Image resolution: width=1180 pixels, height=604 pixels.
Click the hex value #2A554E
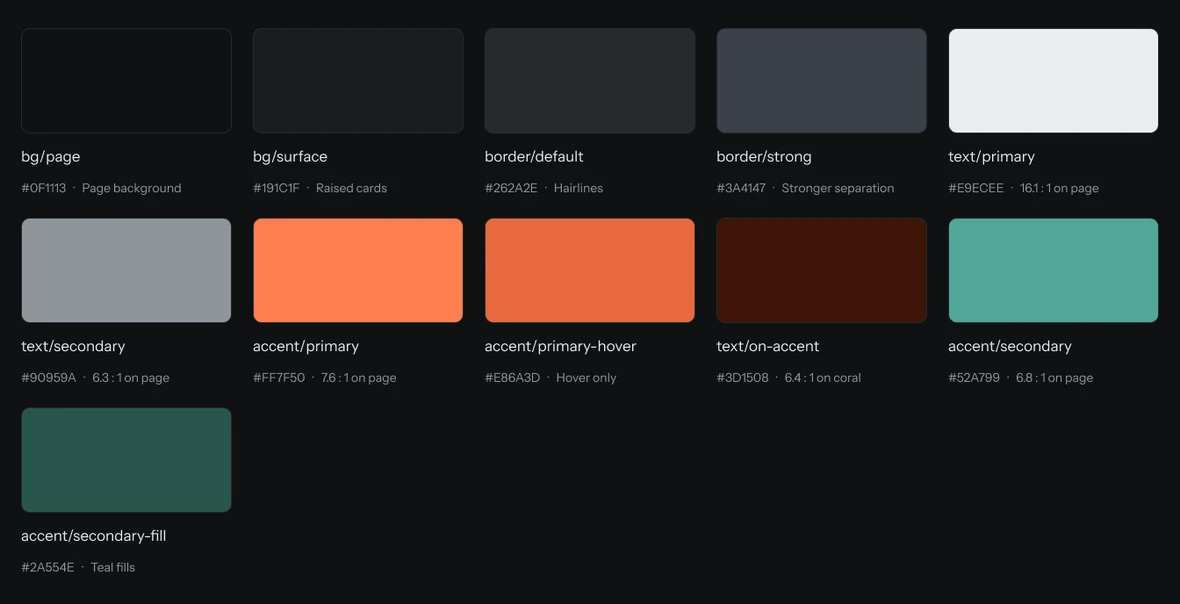[x=47, y=567]
